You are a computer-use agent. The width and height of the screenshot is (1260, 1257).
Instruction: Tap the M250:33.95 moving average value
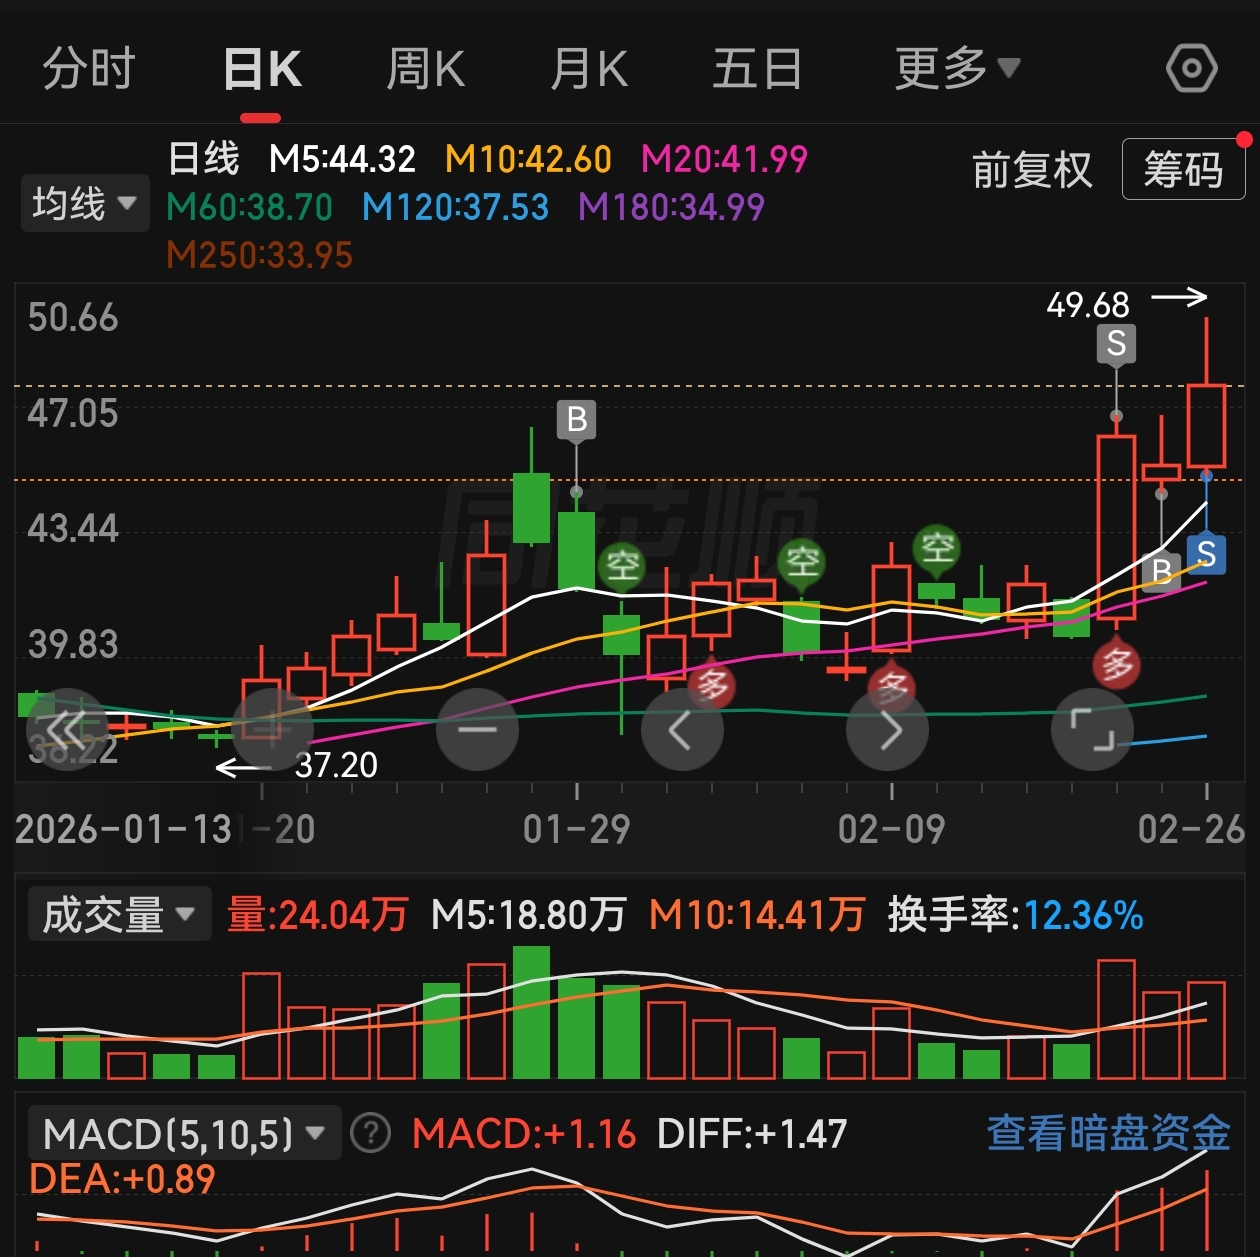pos(259,255)
